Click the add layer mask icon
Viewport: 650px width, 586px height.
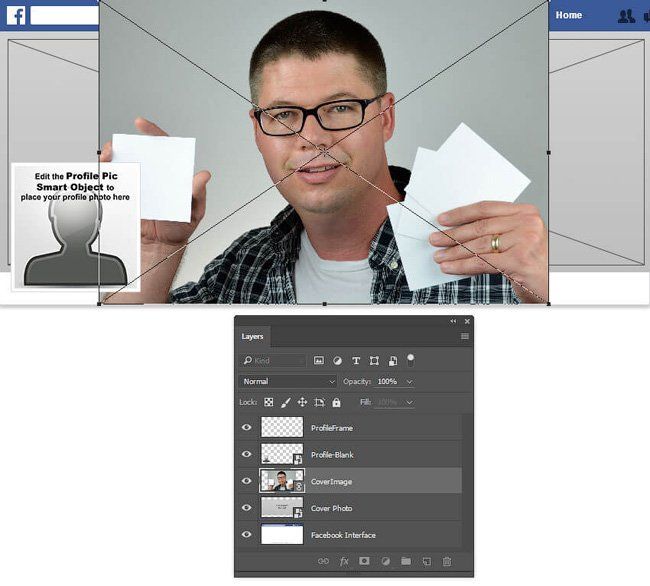click(x=364, y=561)
